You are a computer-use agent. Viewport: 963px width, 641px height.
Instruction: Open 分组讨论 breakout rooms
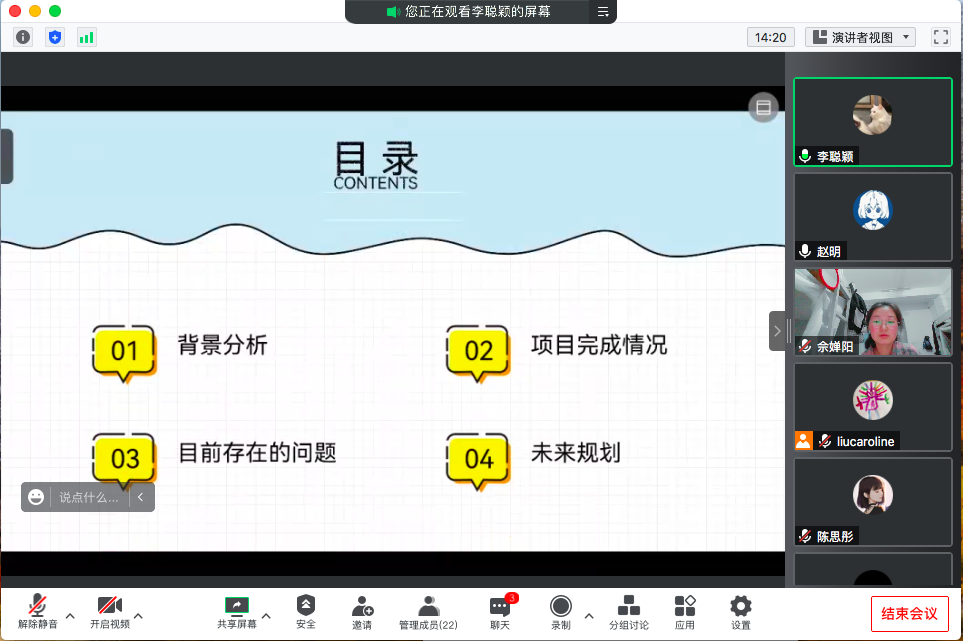coord(629,612)
